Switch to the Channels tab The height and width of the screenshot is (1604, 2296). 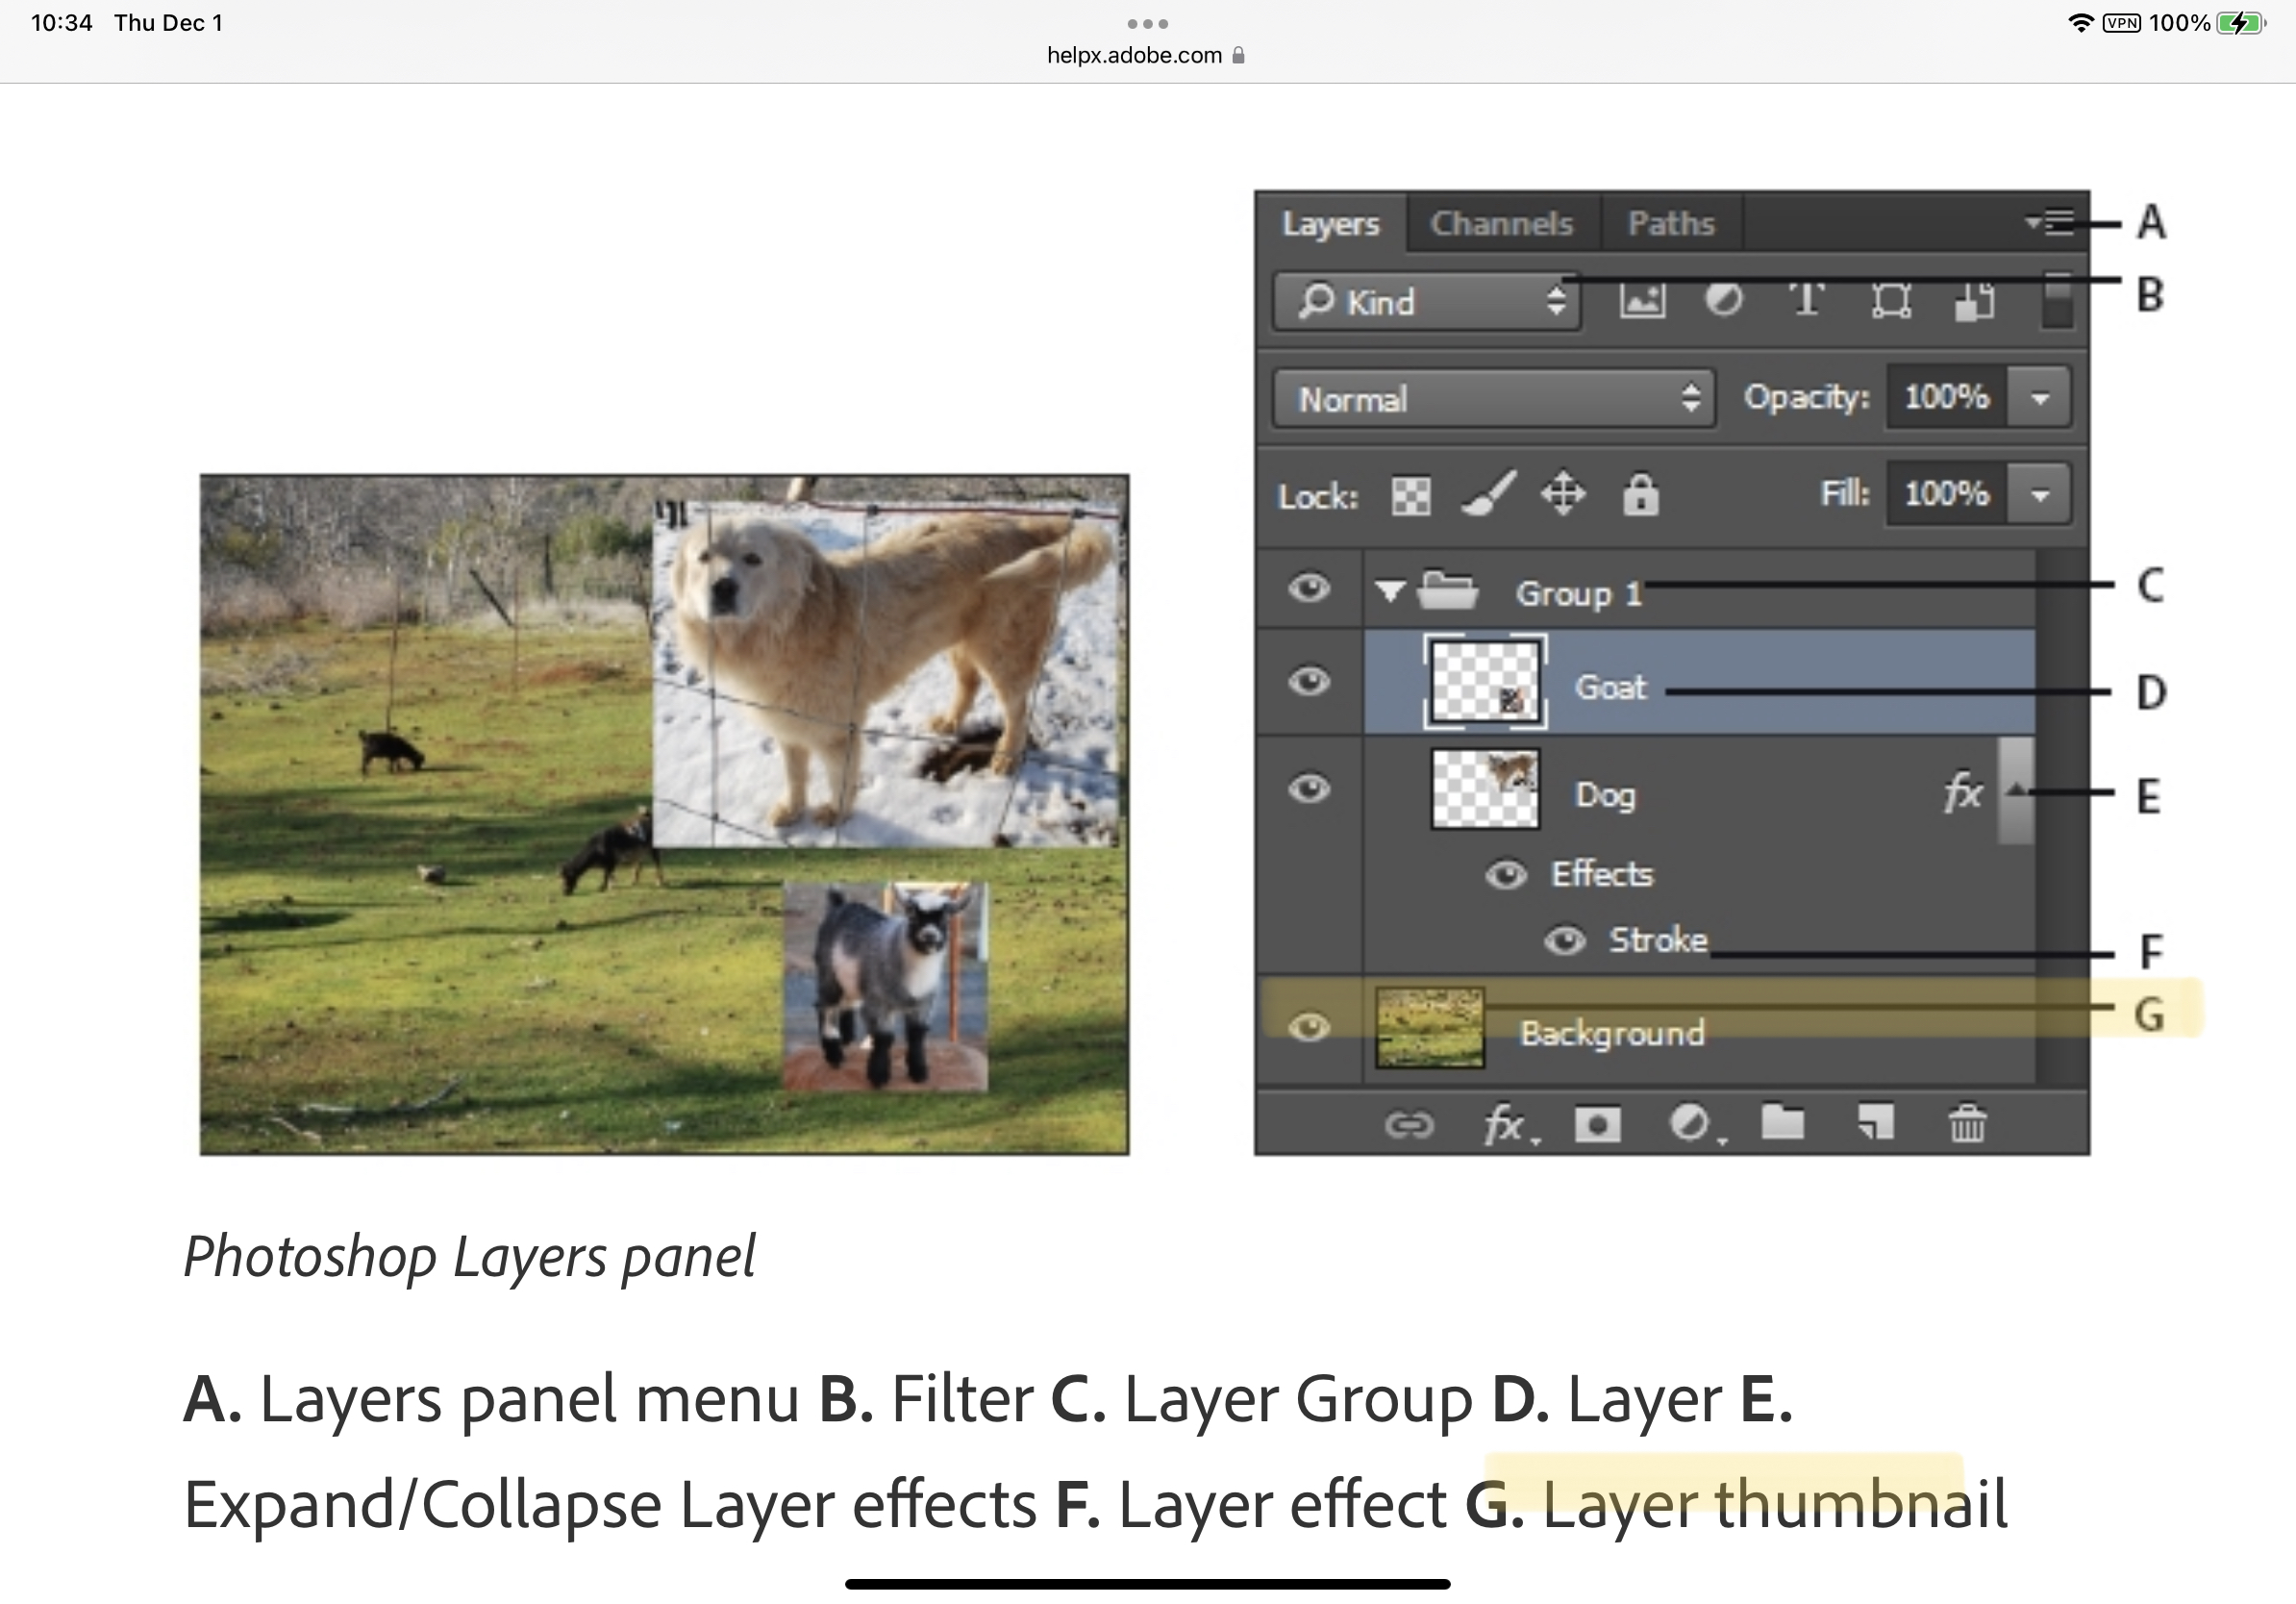pos(1501,223)
